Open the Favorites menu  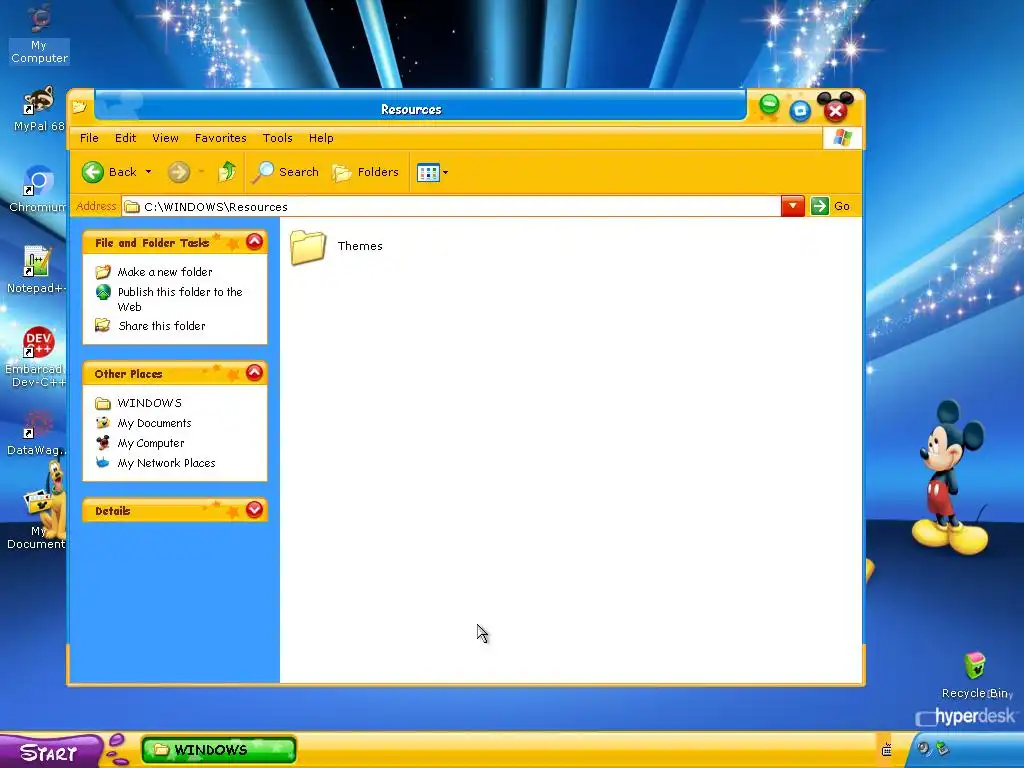pyautogui.click(x=221, y=138)
